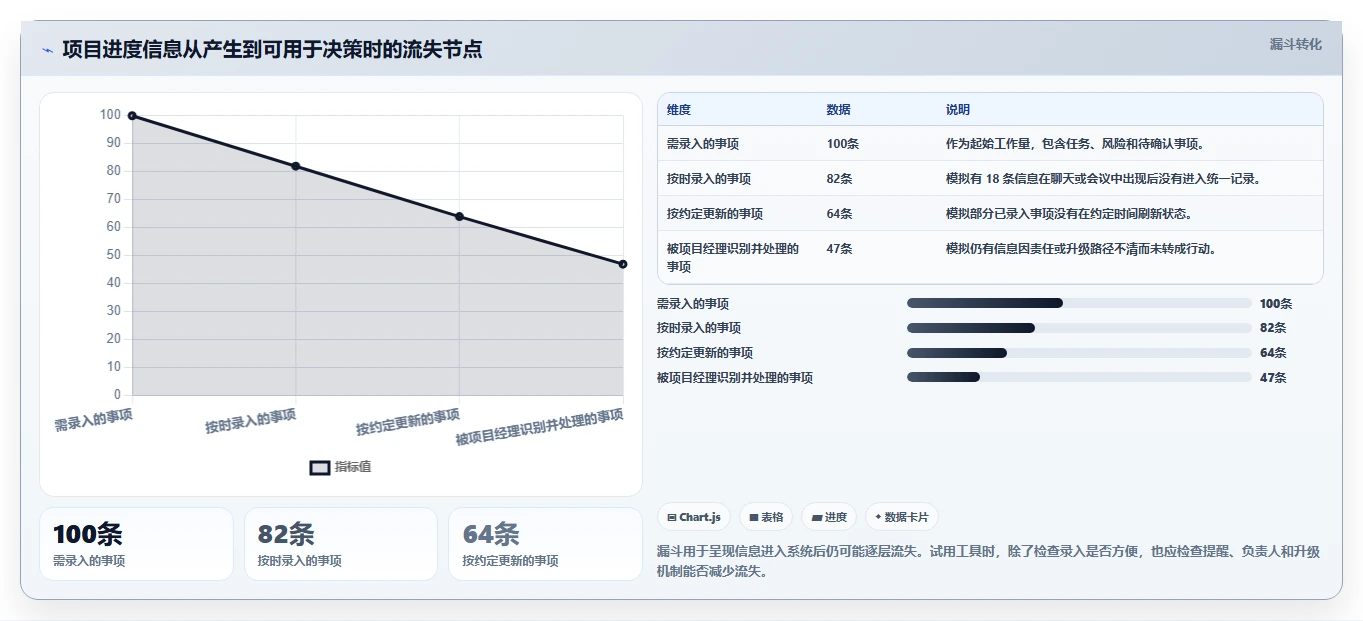Click the chart data point at value 82
This screenshot has width=1363, height=621.
click(296, 166)
